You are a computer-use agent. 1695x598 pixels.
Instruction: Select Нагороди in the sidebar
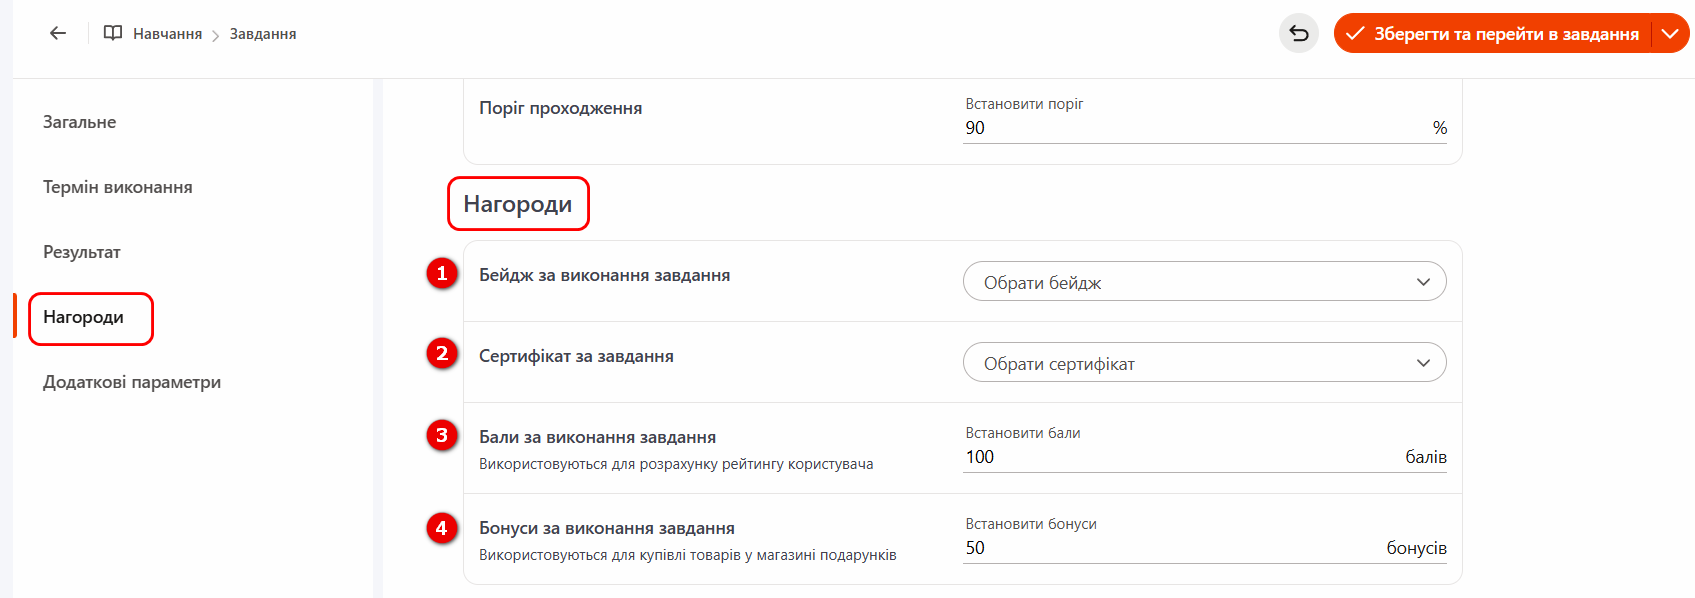click(x=84, y=317)
